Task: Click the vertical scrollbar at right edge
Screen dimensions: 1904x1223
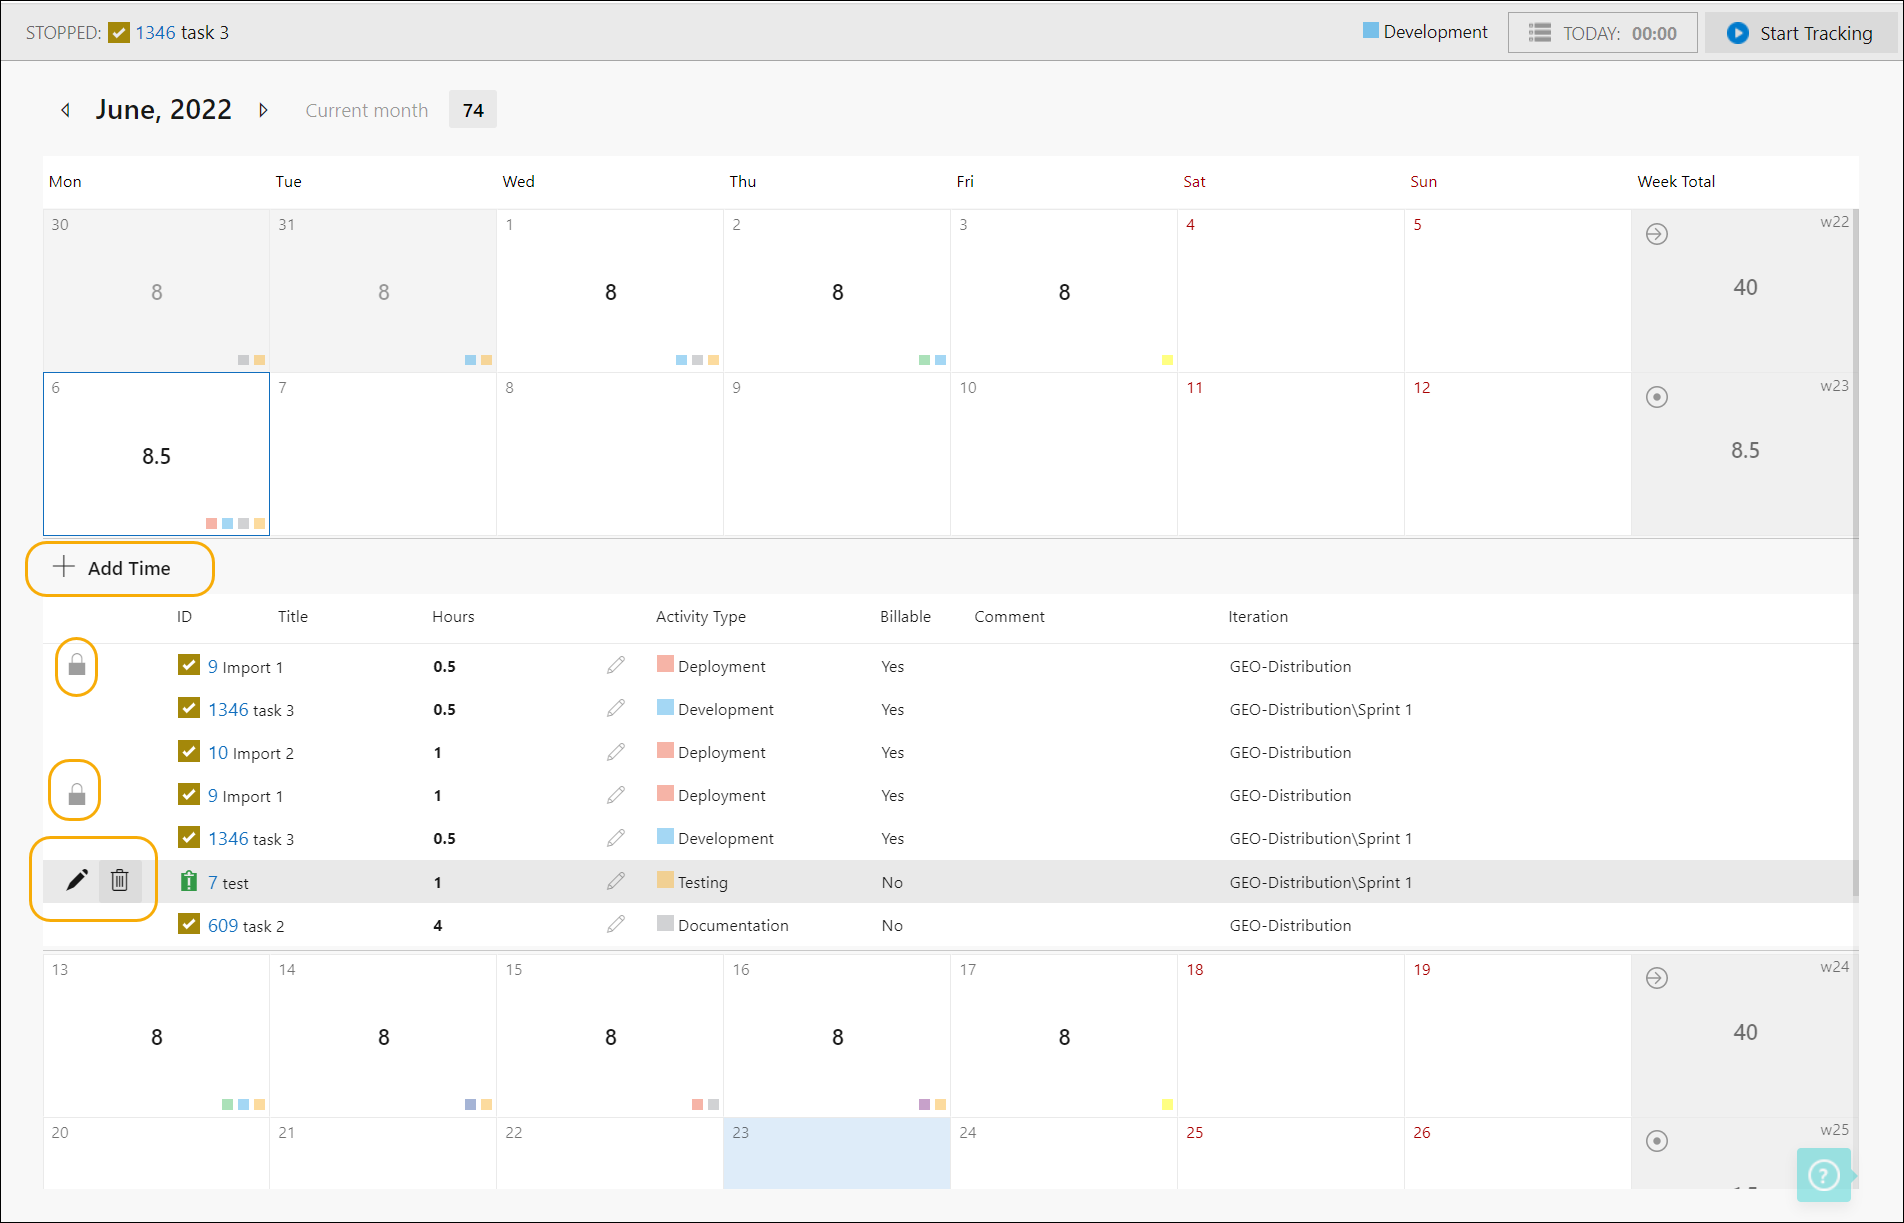Action: [1856, 553]
